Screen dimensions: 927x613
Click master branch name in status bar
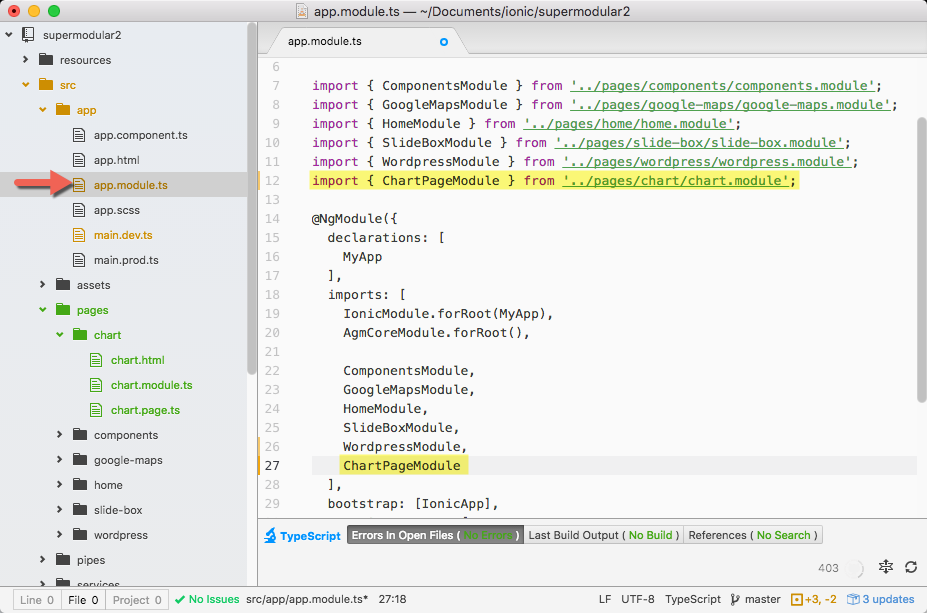tap(762, 599)
